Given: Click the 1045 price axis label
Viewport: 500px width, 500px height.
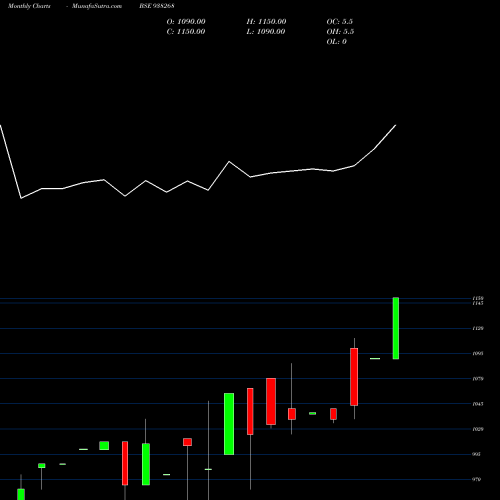Looking at the screenshot, I should tap(478, 404).
